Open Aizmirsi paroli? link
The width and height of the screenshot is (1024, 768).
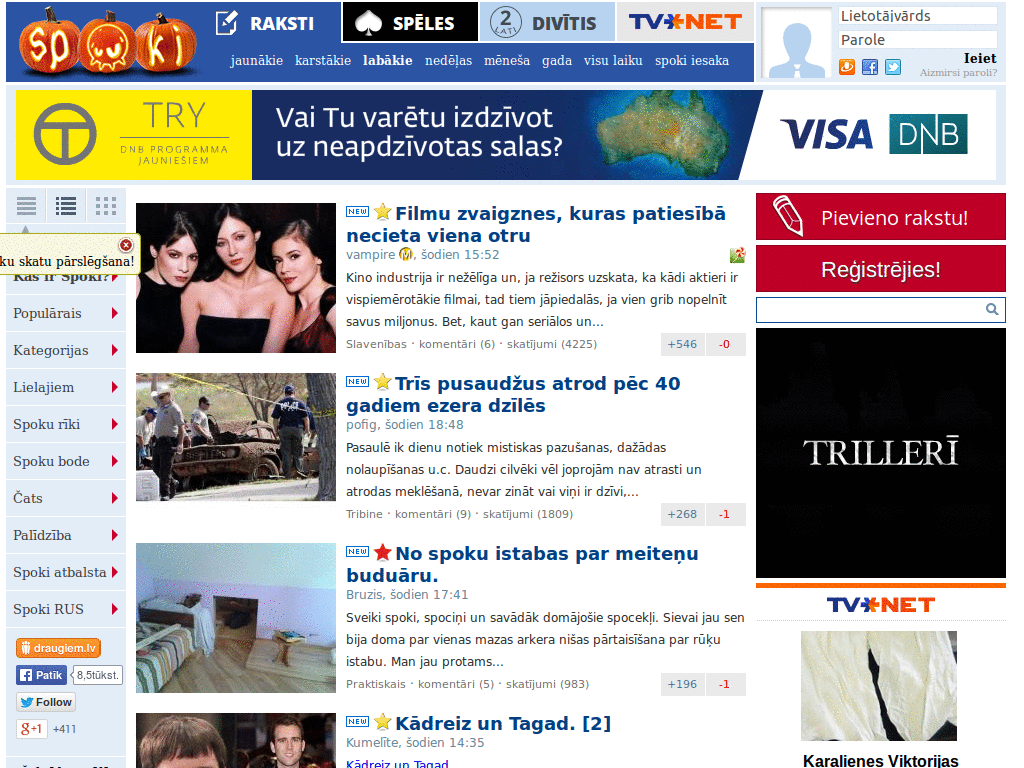pos(958,72)
